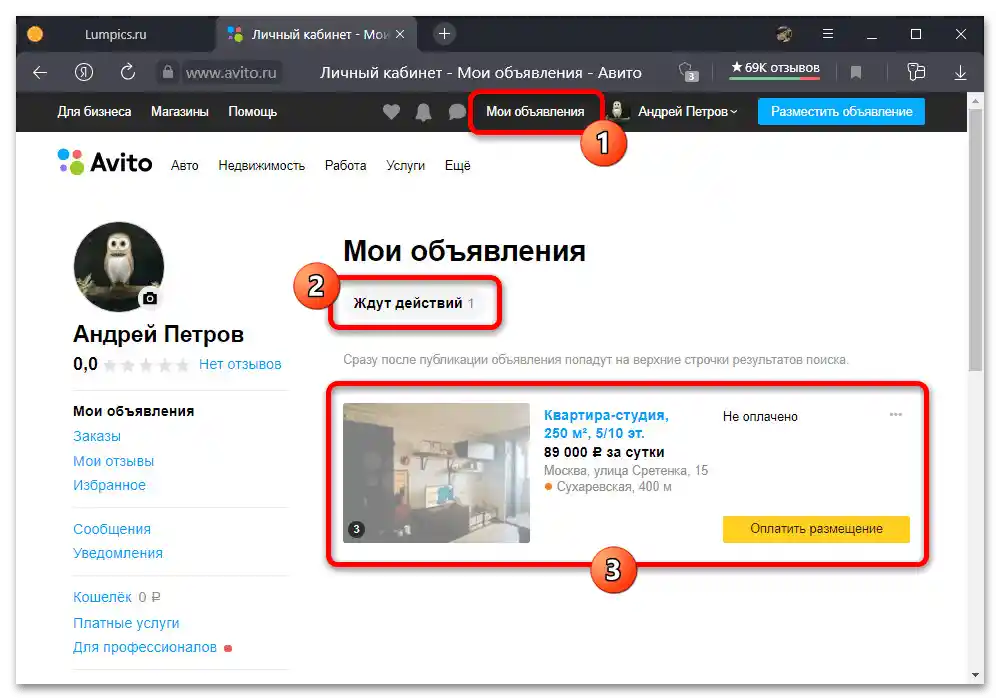The height and width of the screenshot is (700, 1000).
Task: Open Помощь menu item
Action: click(253, 112)
